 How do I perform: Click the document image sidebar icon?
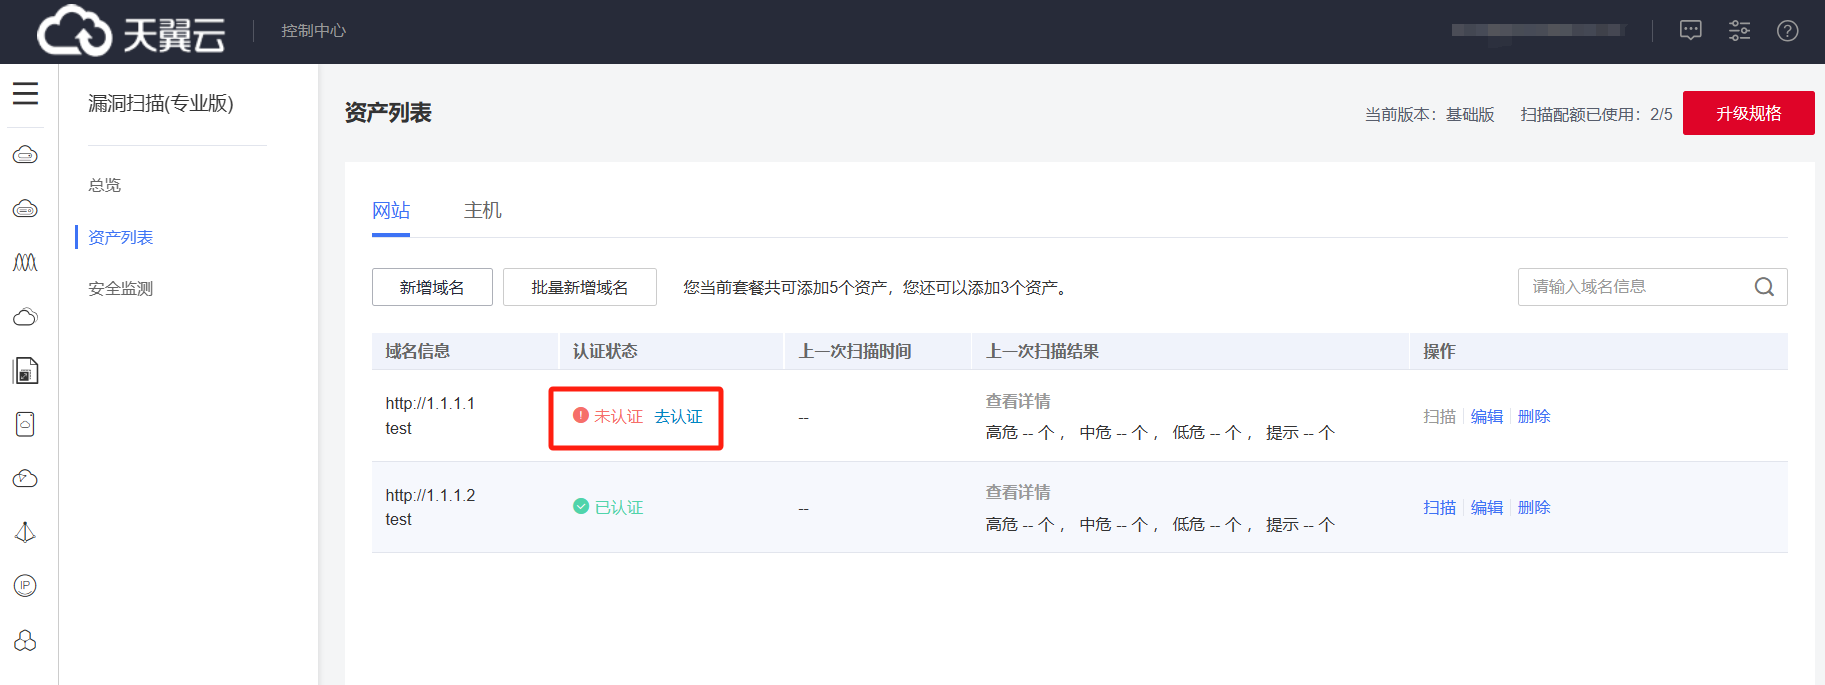[x=25, y=371]
